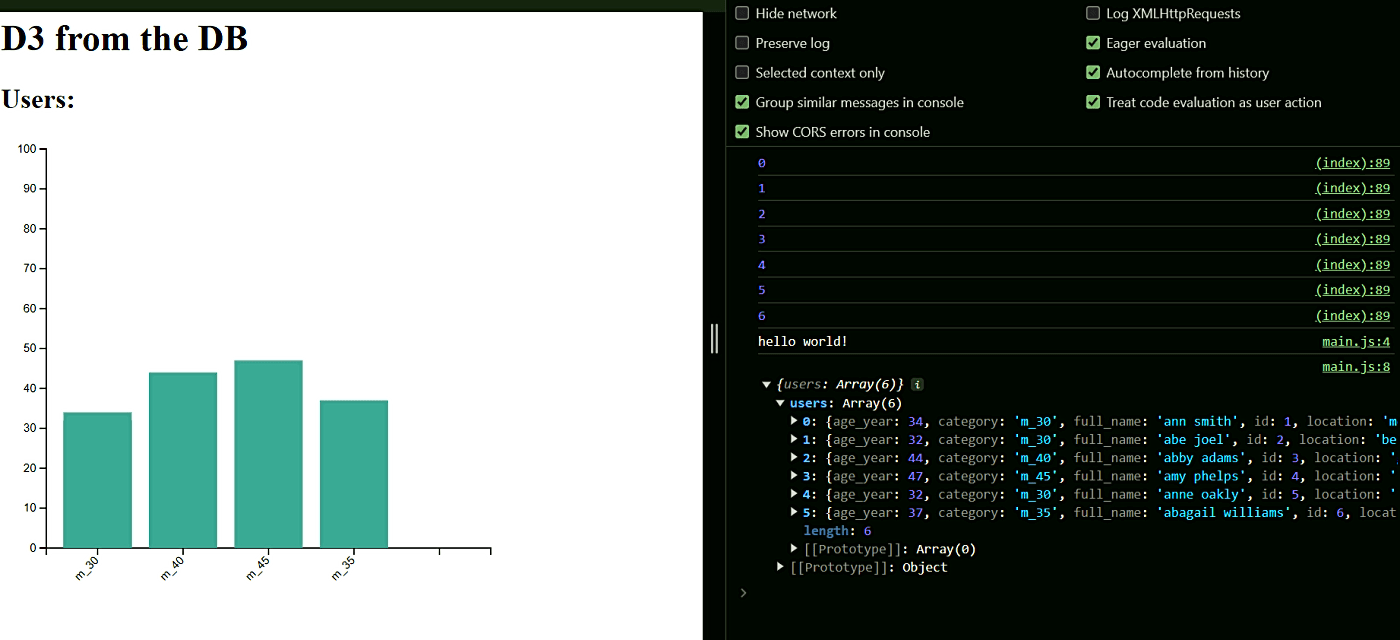Enable Selected context only option
The image size is (1400, 640).
click(x=742, y=72)
